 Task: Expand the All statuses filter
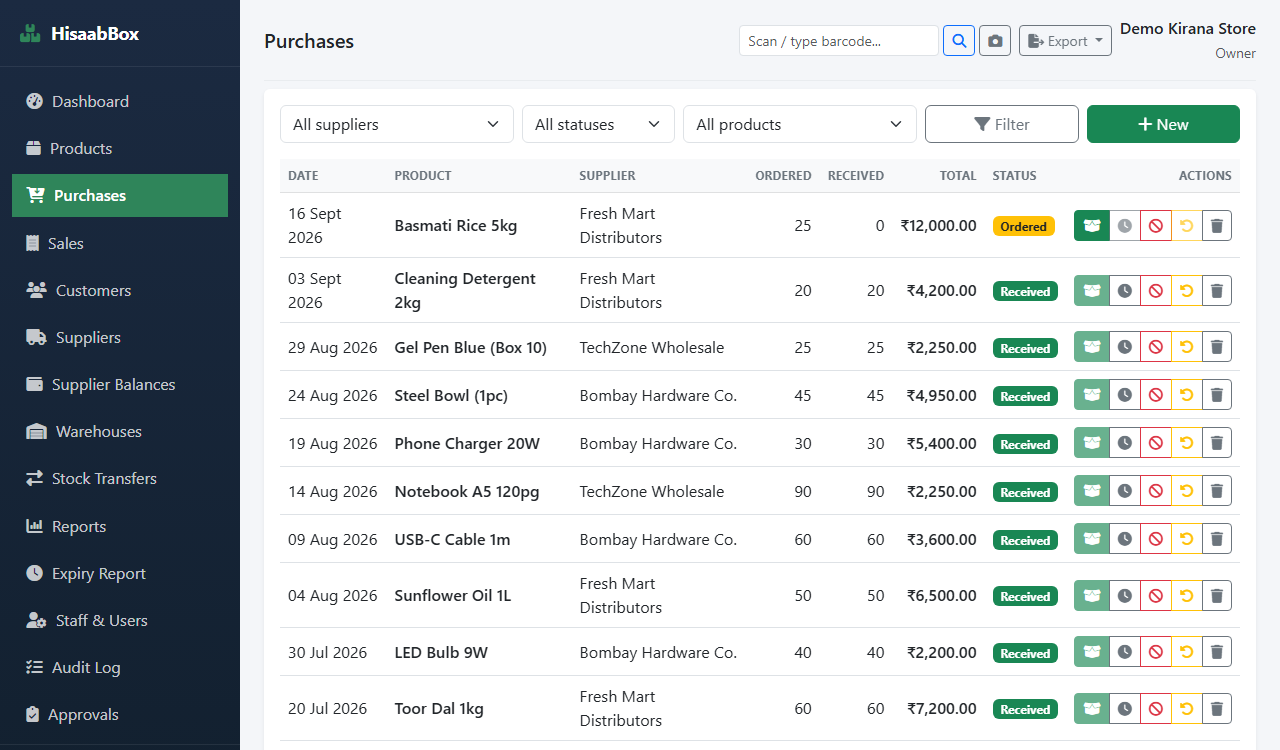598,124
